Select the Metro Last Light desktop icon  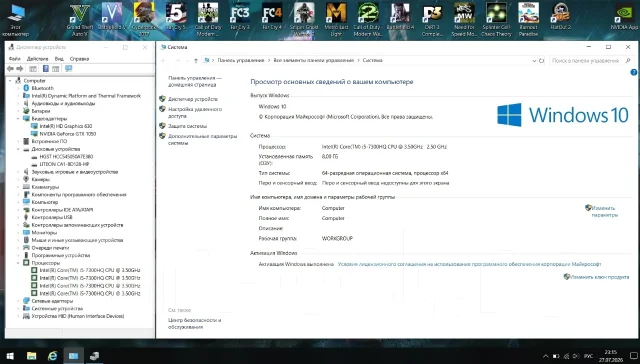coord(336,19)
